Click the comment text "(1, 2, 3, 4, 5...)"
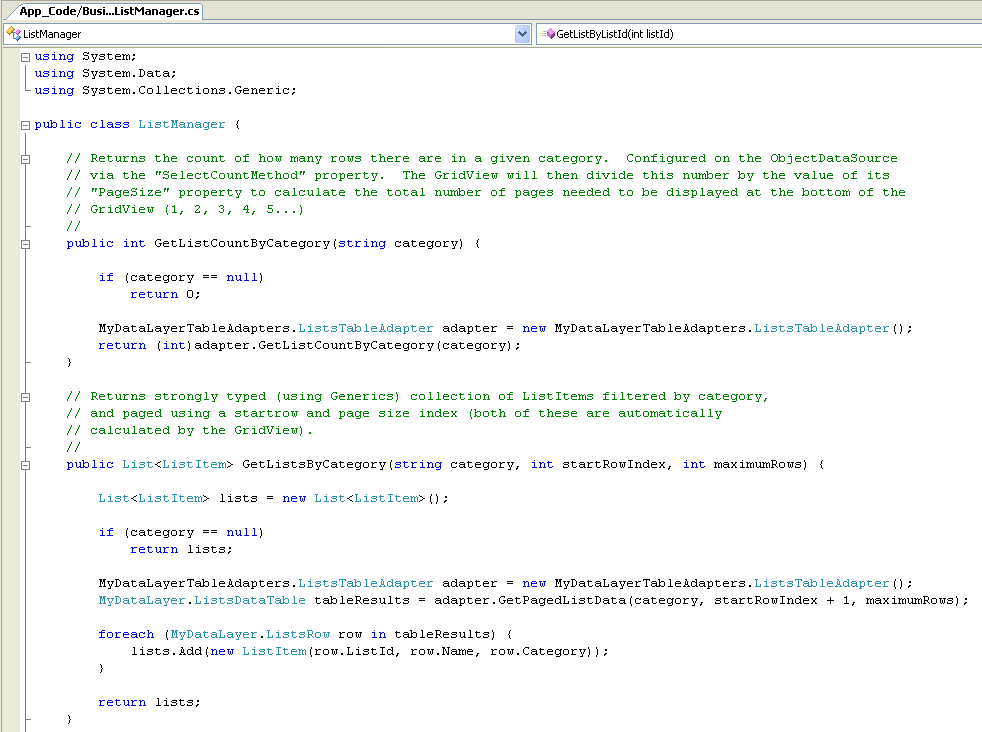982x732 pixels. coord(234,209)
